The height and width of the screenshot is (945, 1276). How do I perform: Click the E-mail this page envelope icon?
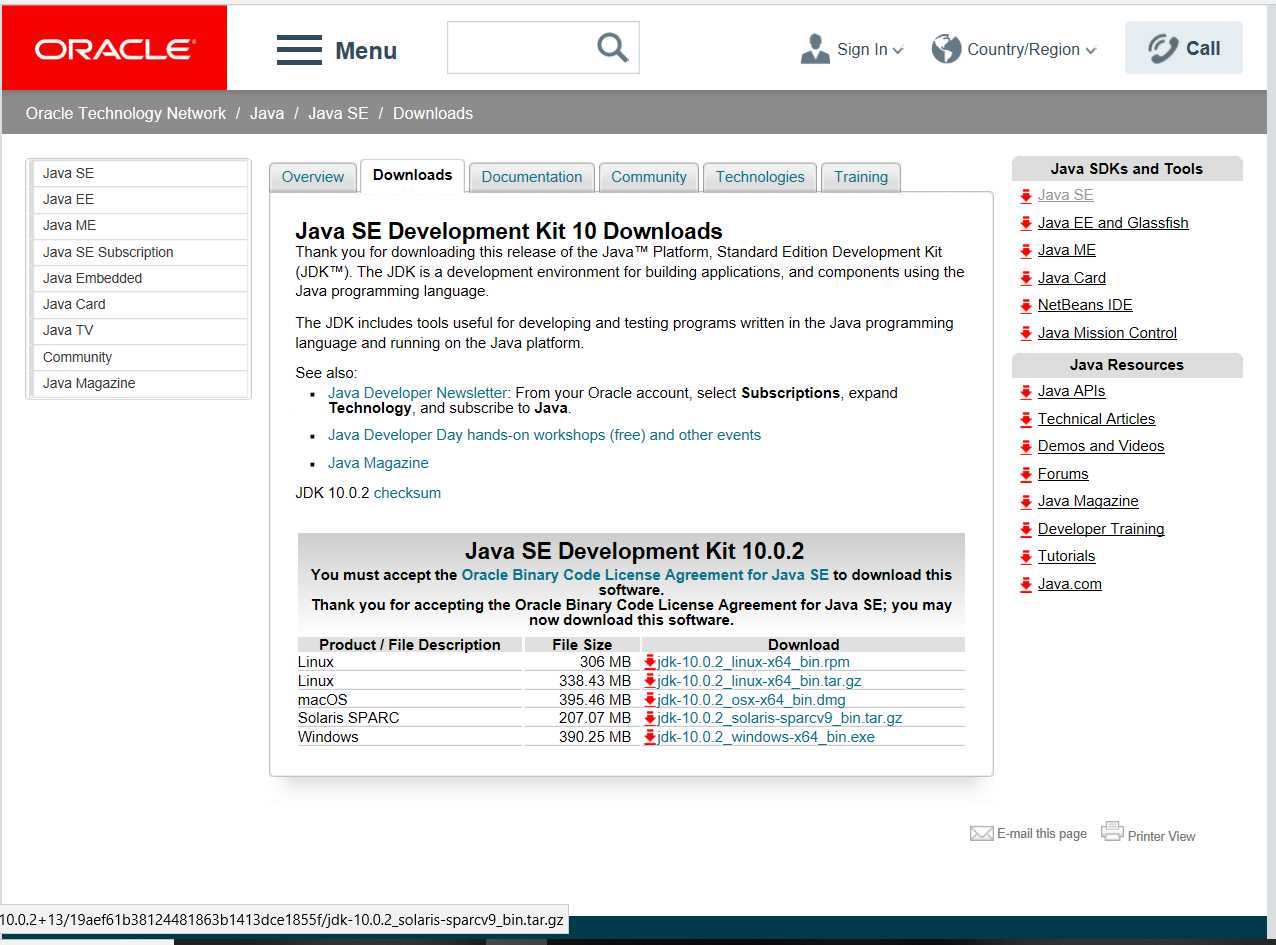(x=982, y=833)
